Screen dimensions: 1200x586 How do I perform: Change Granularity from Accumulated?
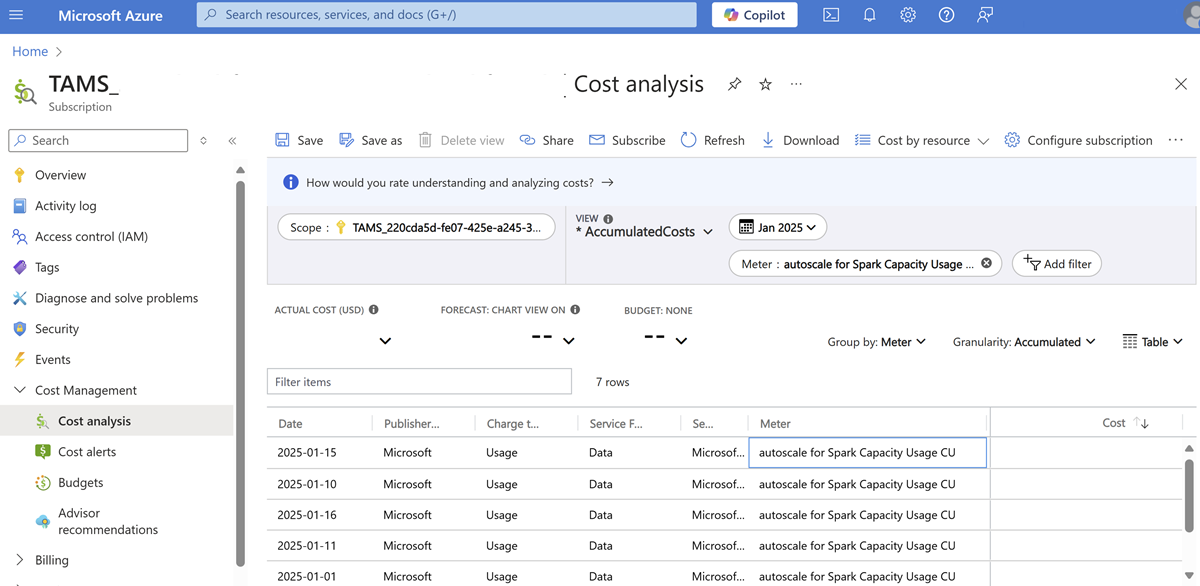(1024, 342)
